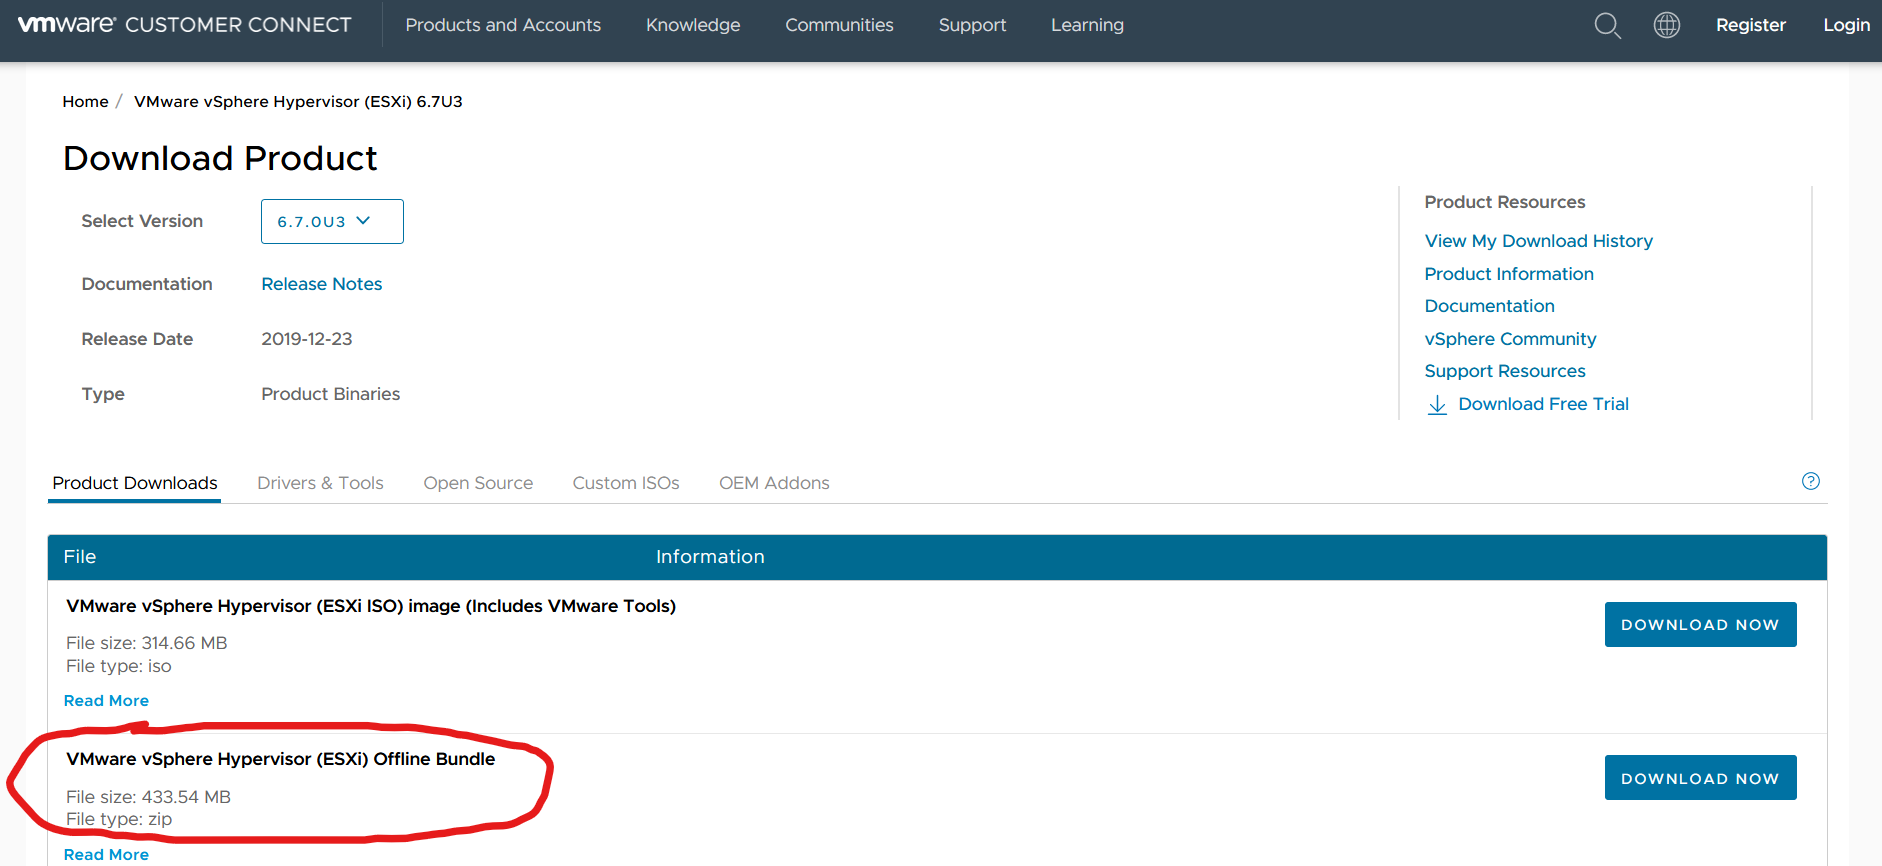Open the Communities menu
Image resolution: width=1882 pixels, height=866 pixels.
[x=839, y=25]
